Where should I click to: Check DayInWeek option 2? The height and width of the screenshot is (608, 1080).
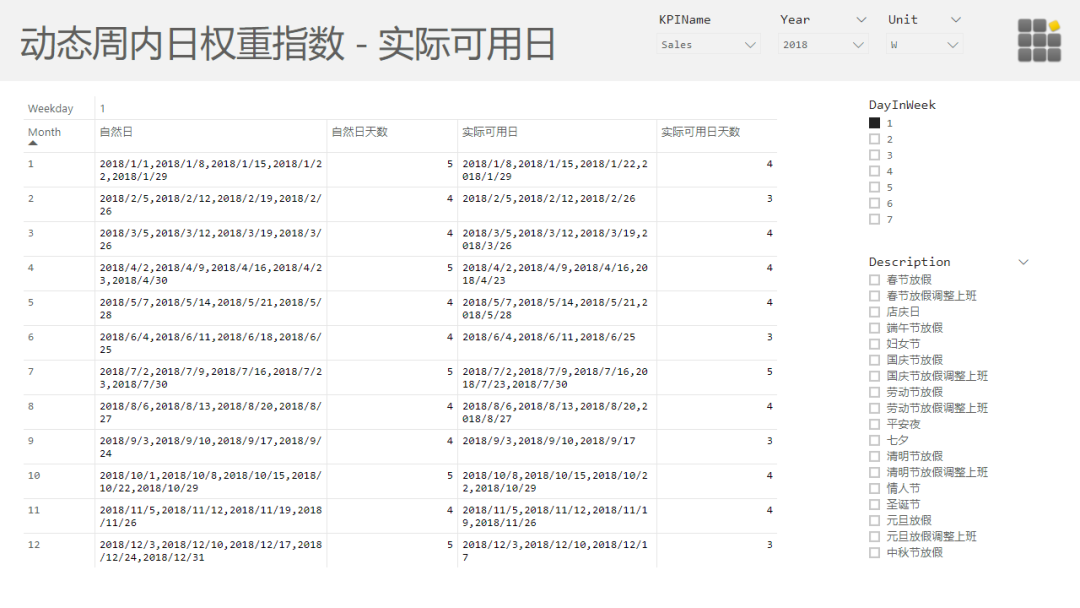tap(875, 139)
